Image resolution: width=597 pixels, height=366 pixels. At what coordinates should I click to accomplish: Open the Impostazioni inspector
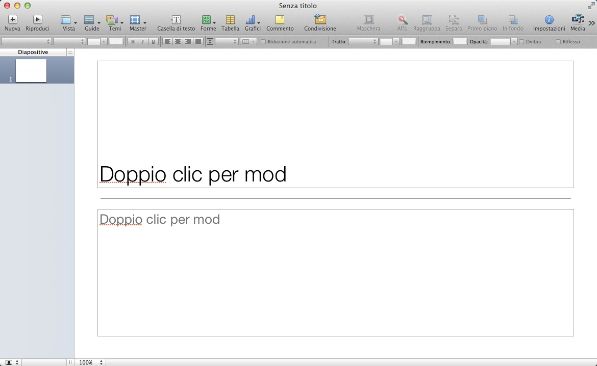tap(549, 22)
